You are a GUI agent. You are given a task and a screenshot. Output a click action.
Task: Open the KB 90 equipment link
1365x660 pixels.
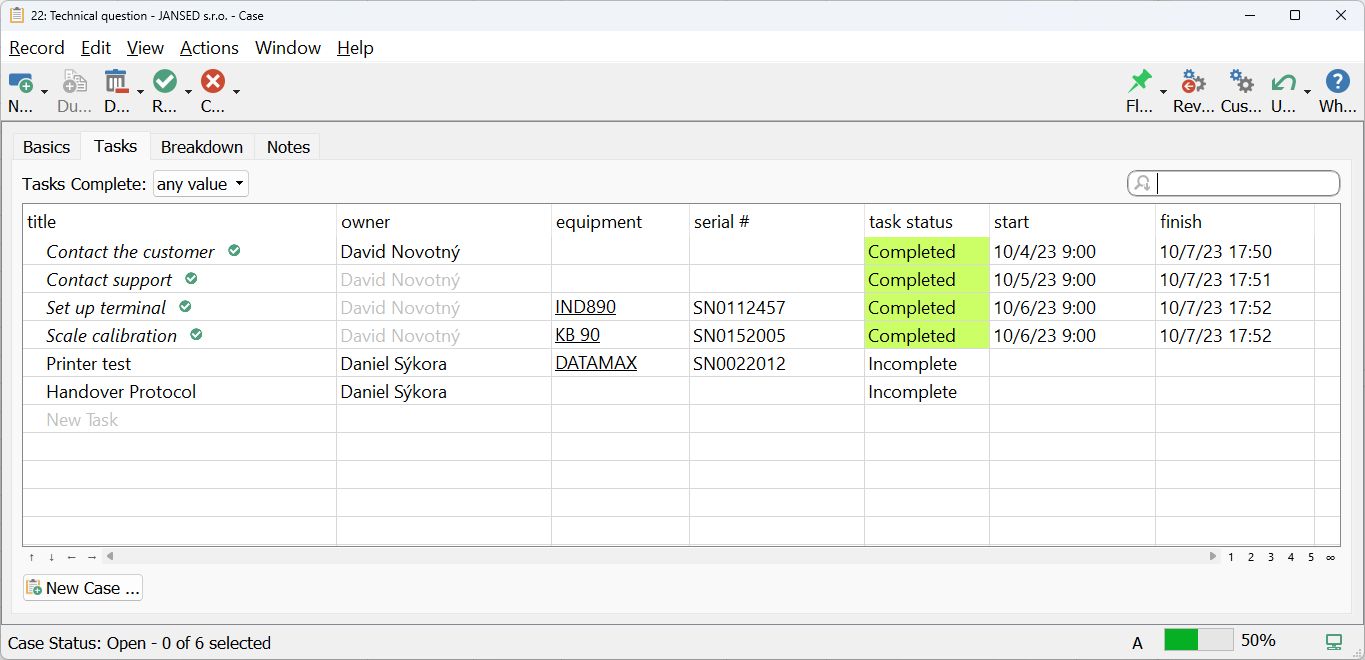[x=577, y=335]
